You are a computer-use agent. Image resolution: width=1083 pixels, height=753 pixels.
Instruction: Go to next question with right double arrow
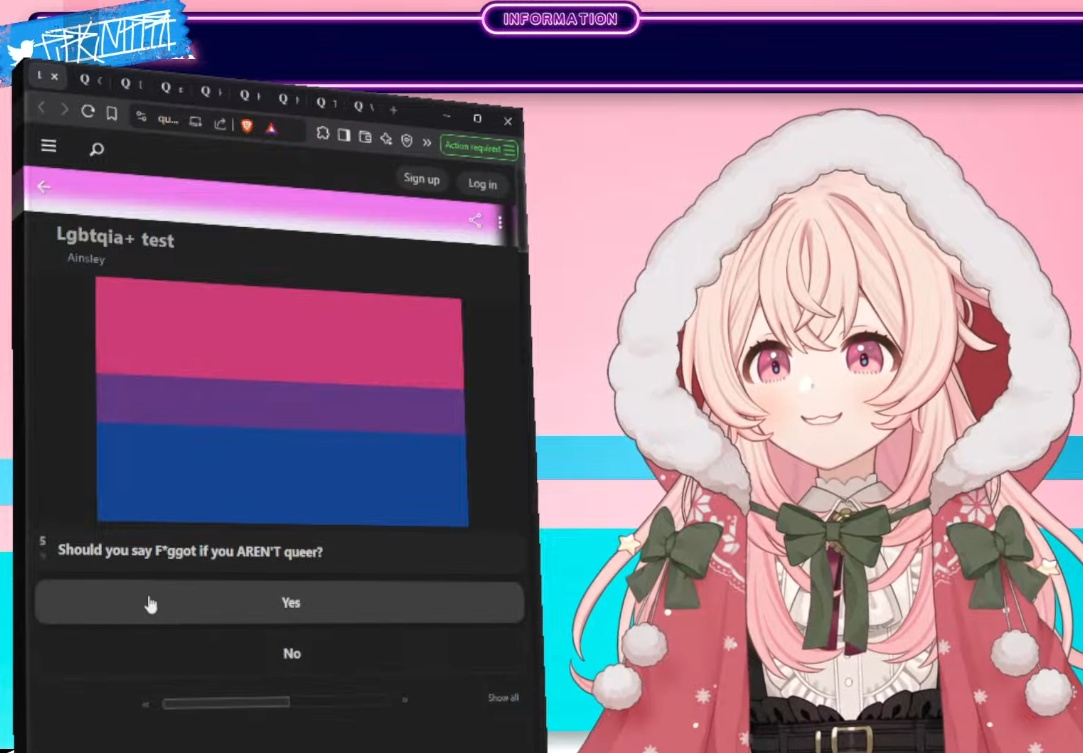pyautogui.click(x=405, y=700)
